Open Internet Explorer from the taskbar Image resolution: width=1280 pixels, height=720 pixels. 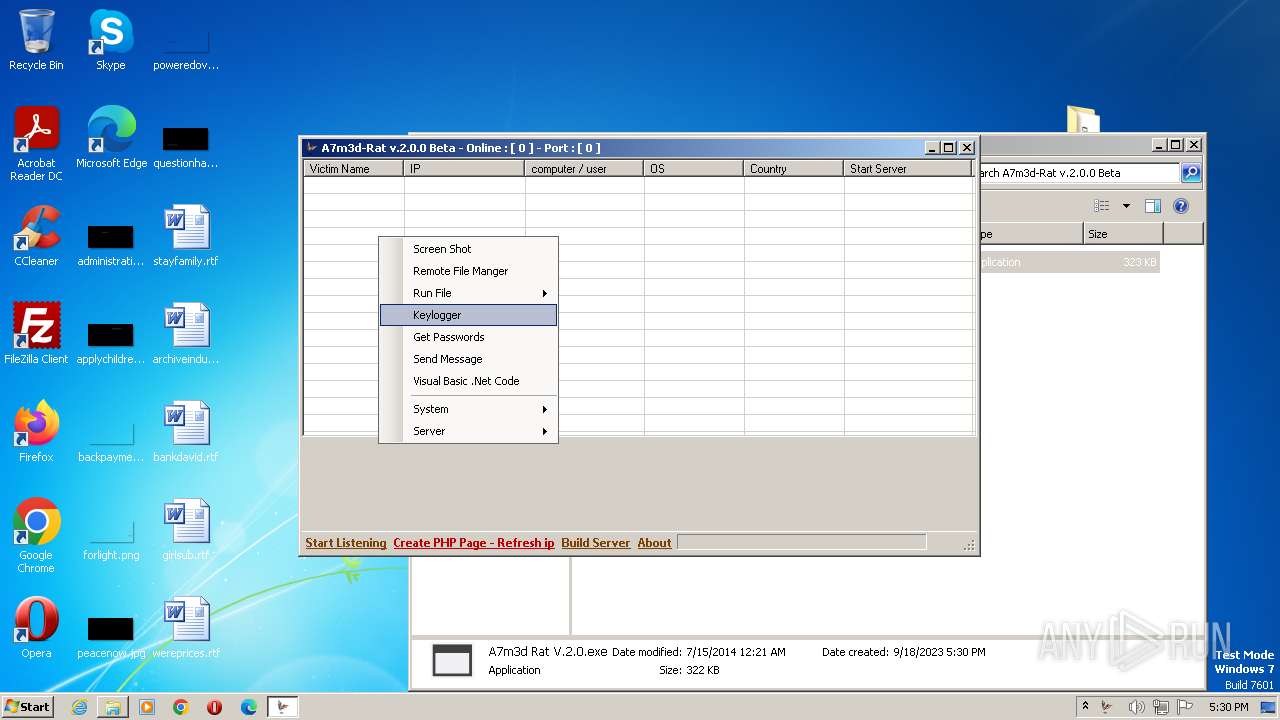(x=79, y=707)
